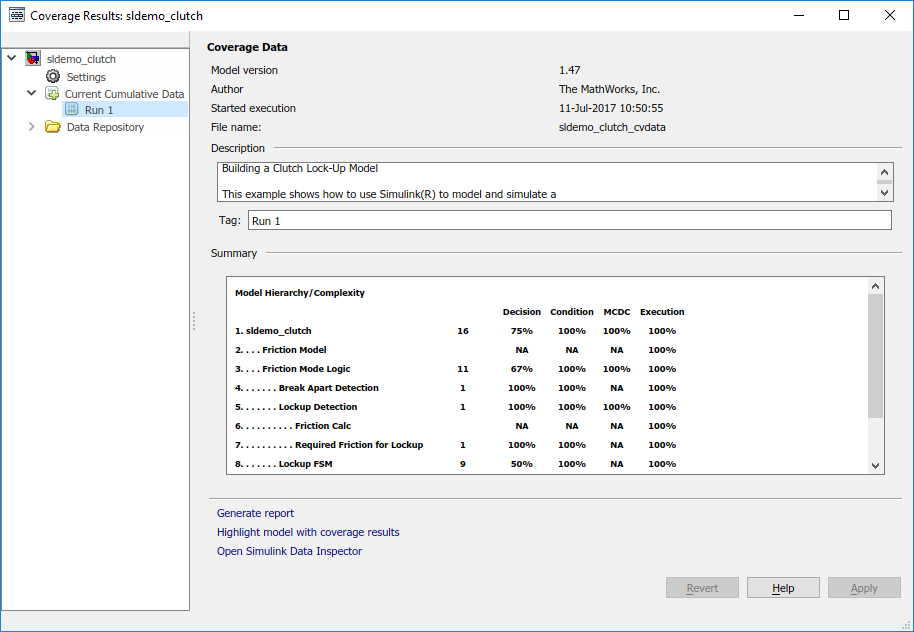Collapse the Current Cumulative Data node
This screenshot has height=632, width=914.
pyautogui.click(x=32, y=94)
